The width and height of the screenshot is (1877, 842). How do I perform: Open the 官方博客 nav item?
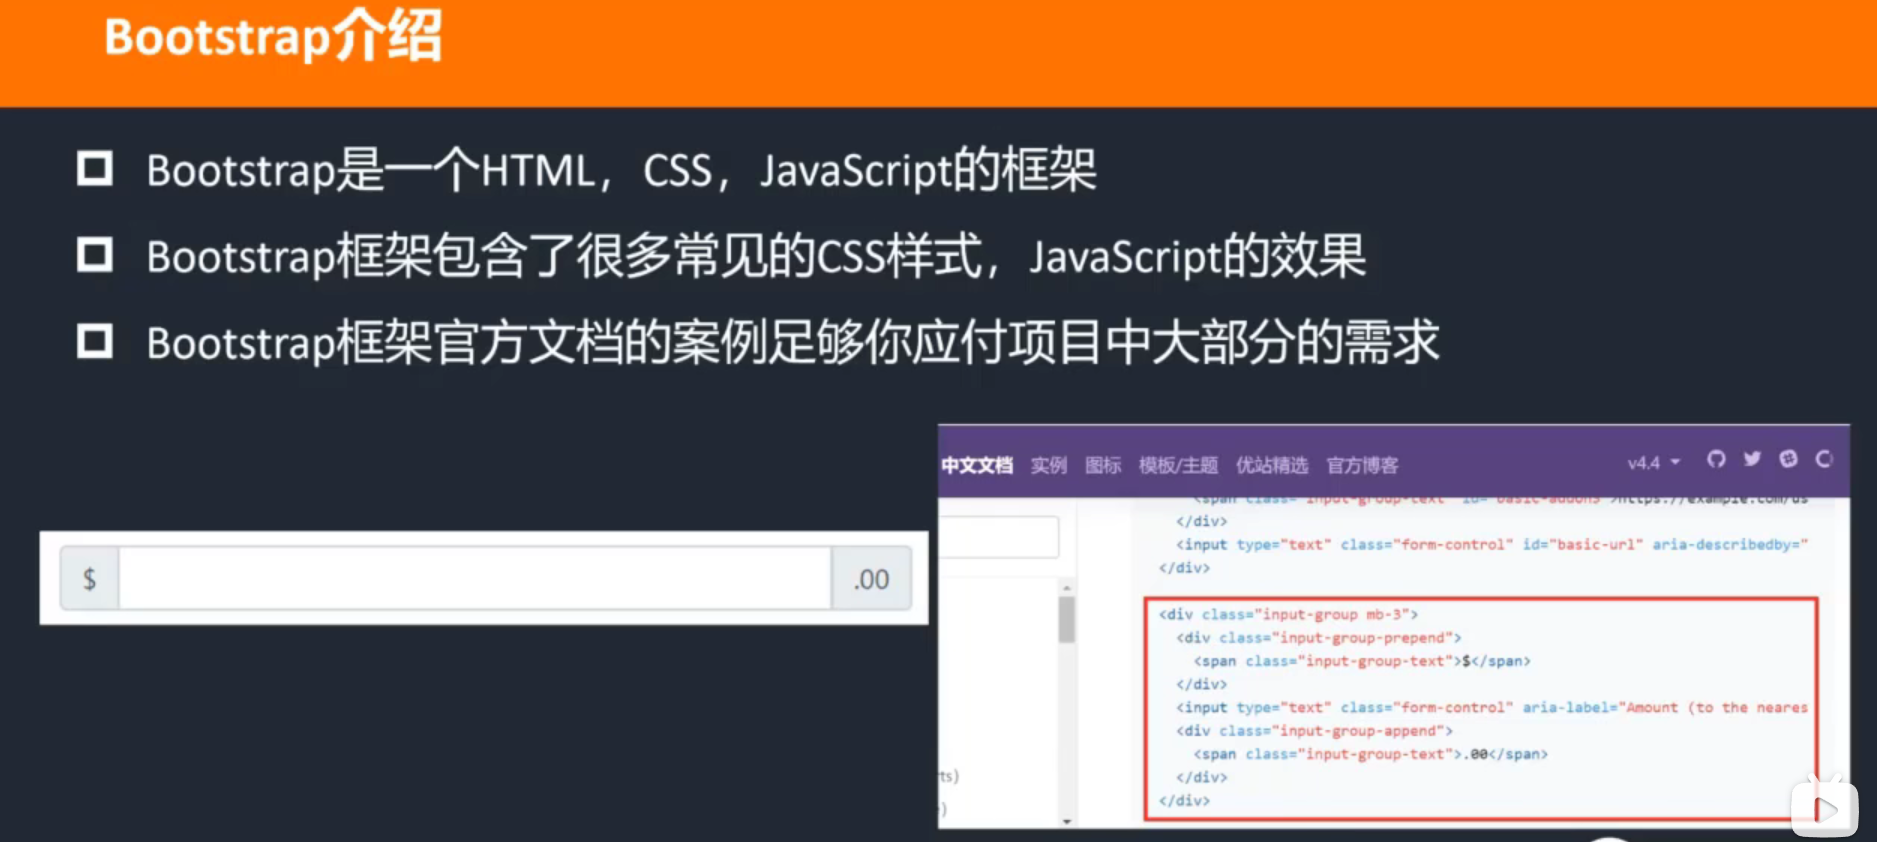pos(1362,465)
